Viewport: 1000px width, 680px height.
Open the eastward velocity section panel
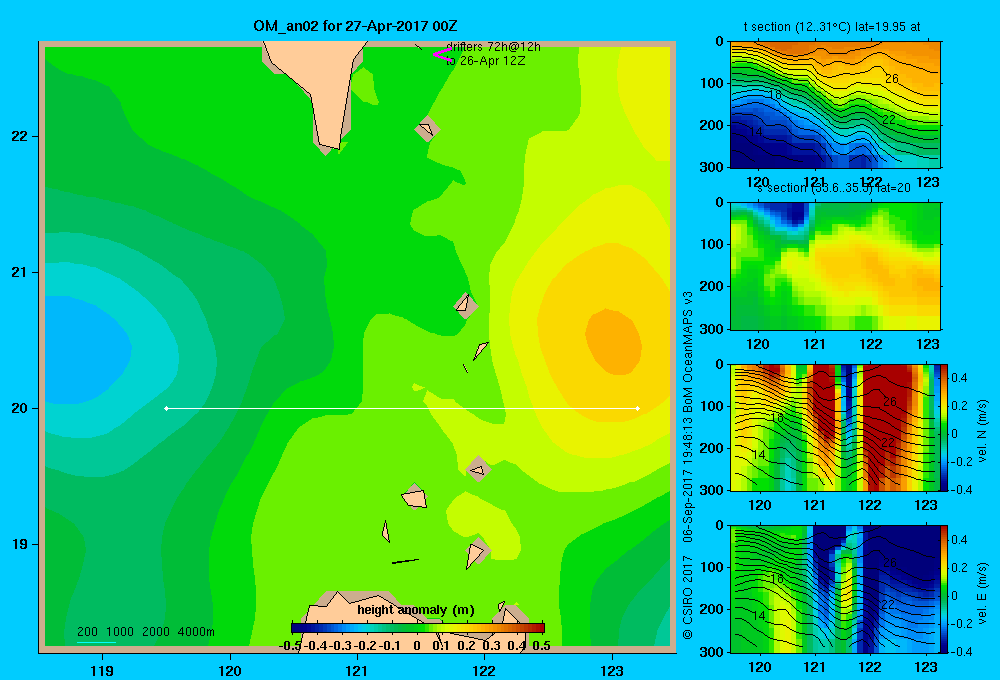point(835,589)
